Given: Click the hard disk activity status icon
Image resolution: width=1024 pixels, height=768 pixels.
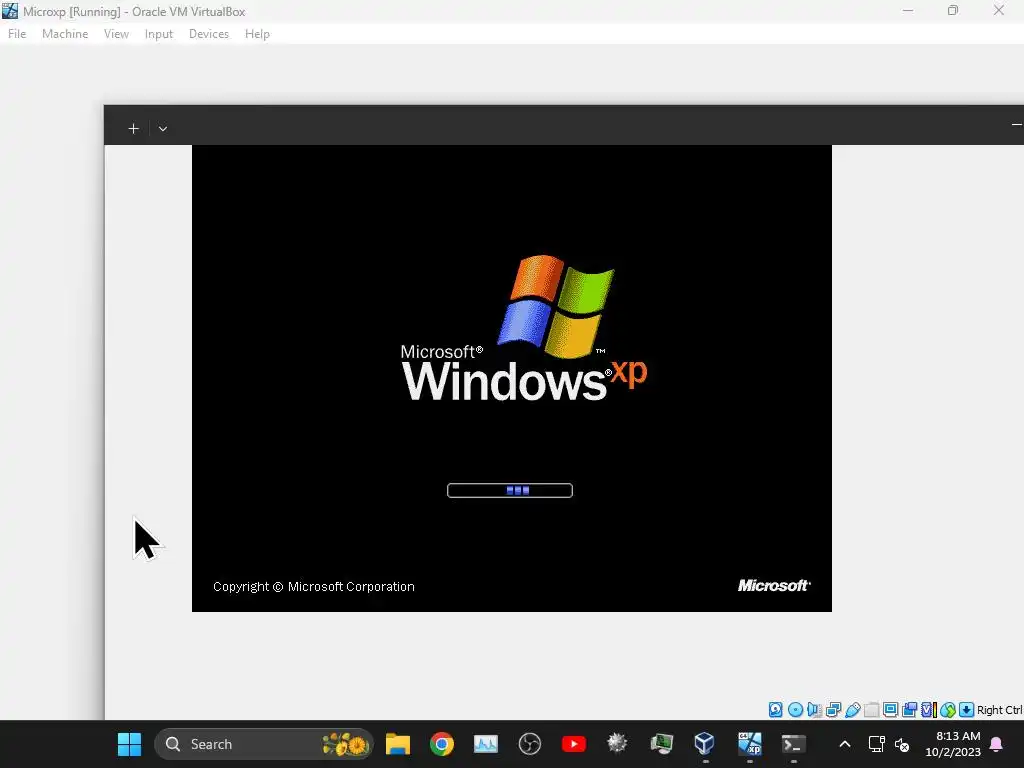Looking at the screenshot, I should point(775,710).
